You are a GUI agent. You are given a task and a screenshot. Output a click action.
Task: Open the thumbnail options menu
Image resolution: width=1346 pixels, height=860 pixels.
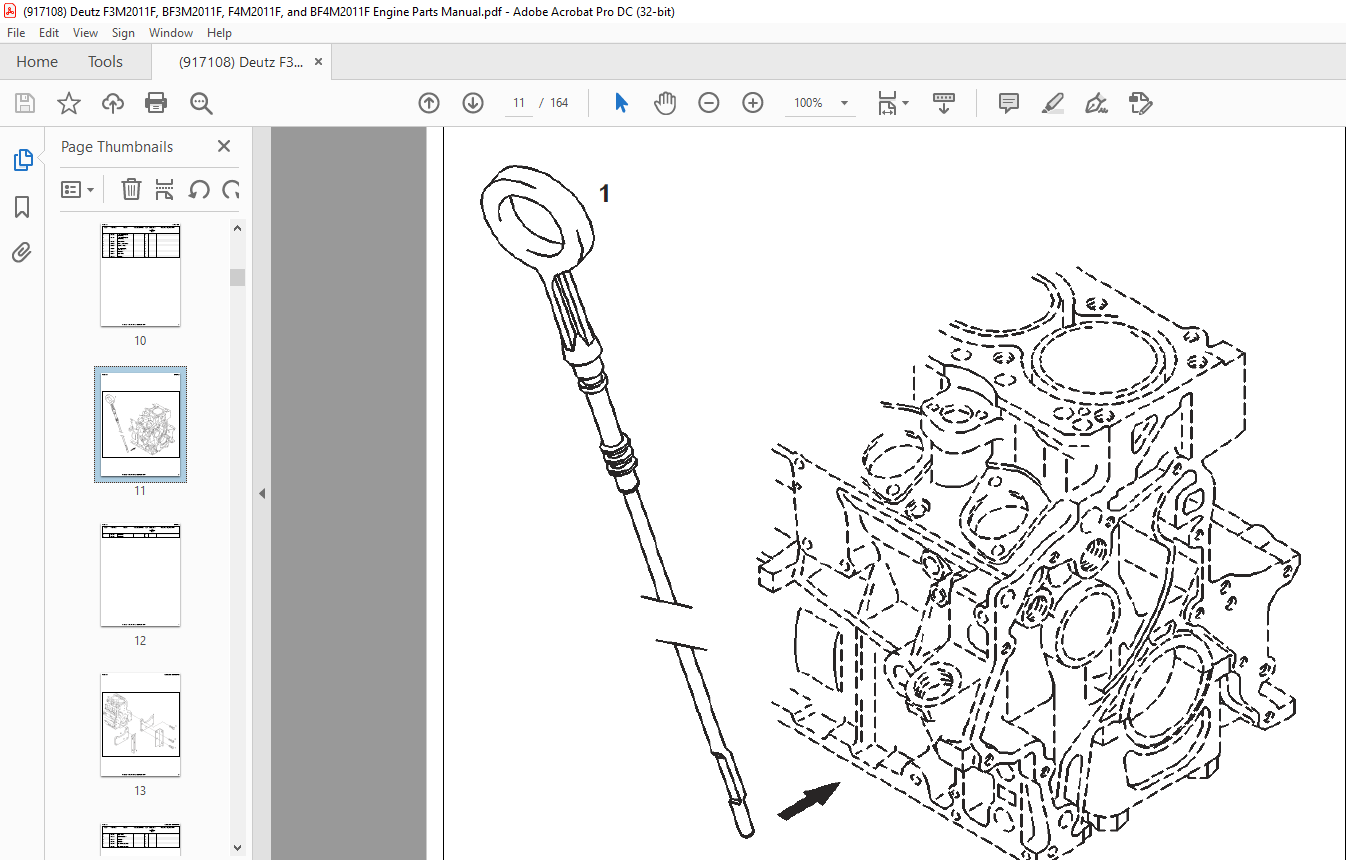(x=77, y=189)
